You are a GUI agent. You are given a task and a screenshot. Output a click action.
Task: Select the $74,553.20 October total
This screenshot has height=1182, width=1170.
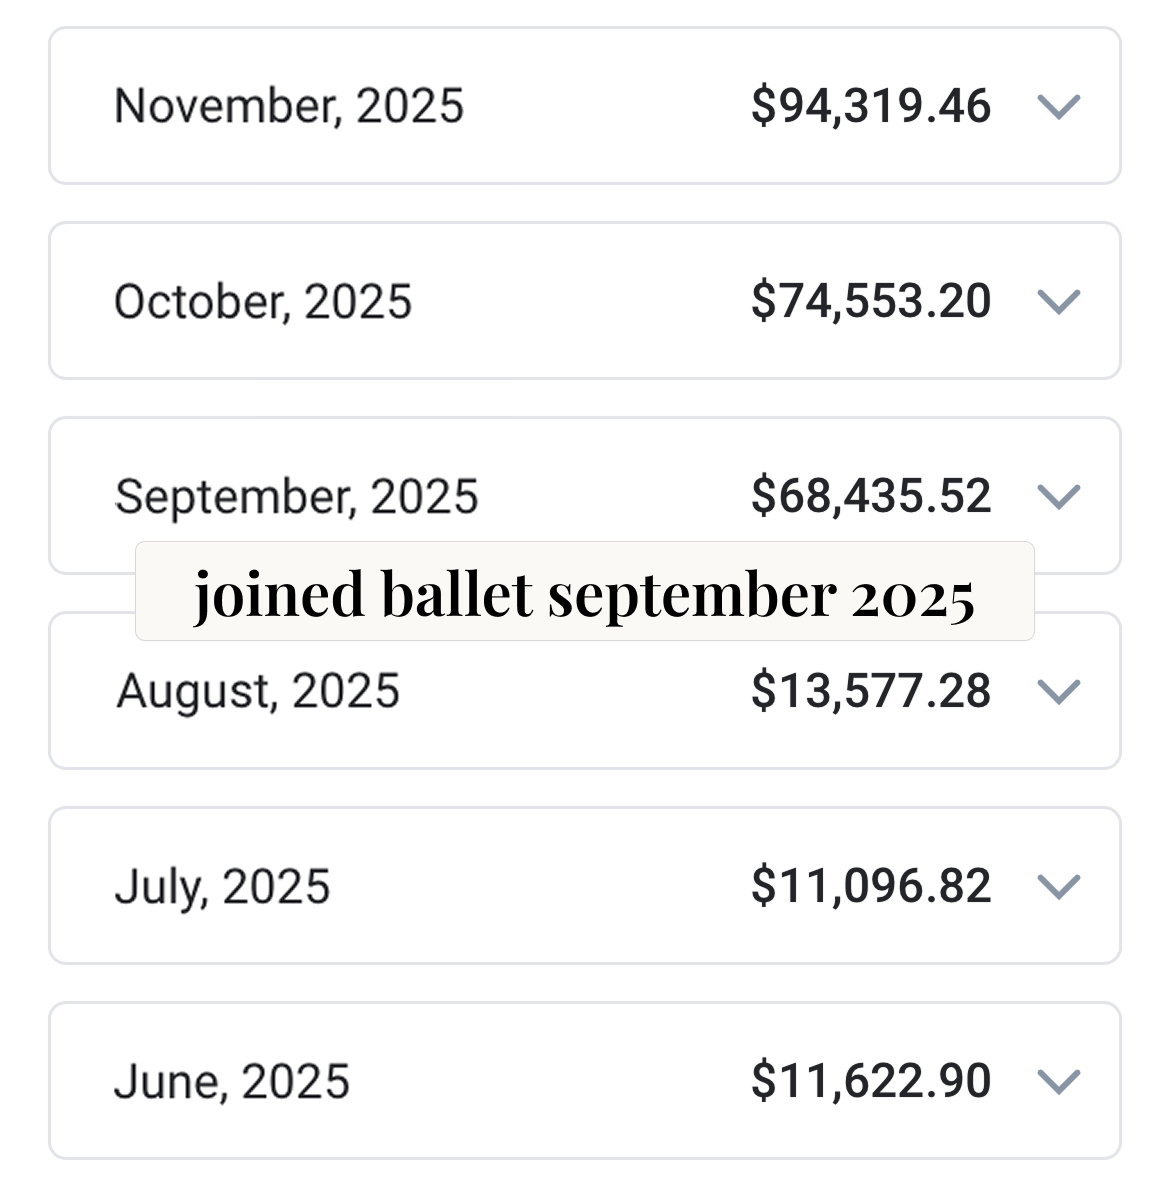tap(871, 301)
